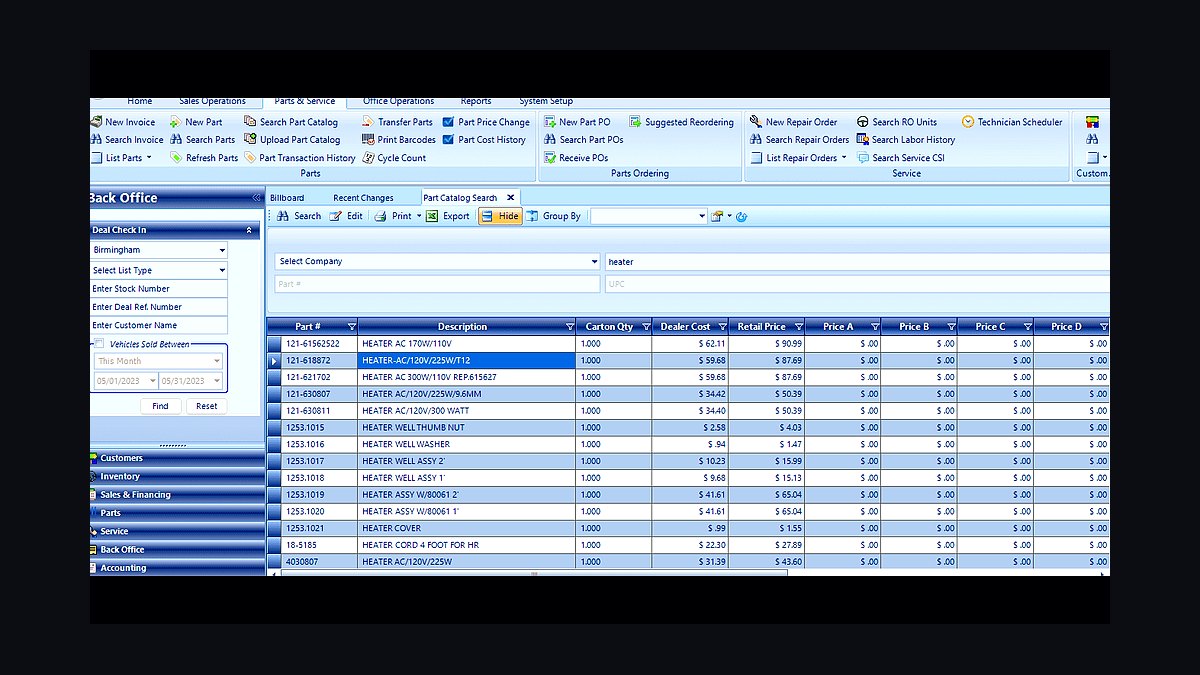1200x675 pixels.
Task: Click the Find button
Action: click(160, 406)
